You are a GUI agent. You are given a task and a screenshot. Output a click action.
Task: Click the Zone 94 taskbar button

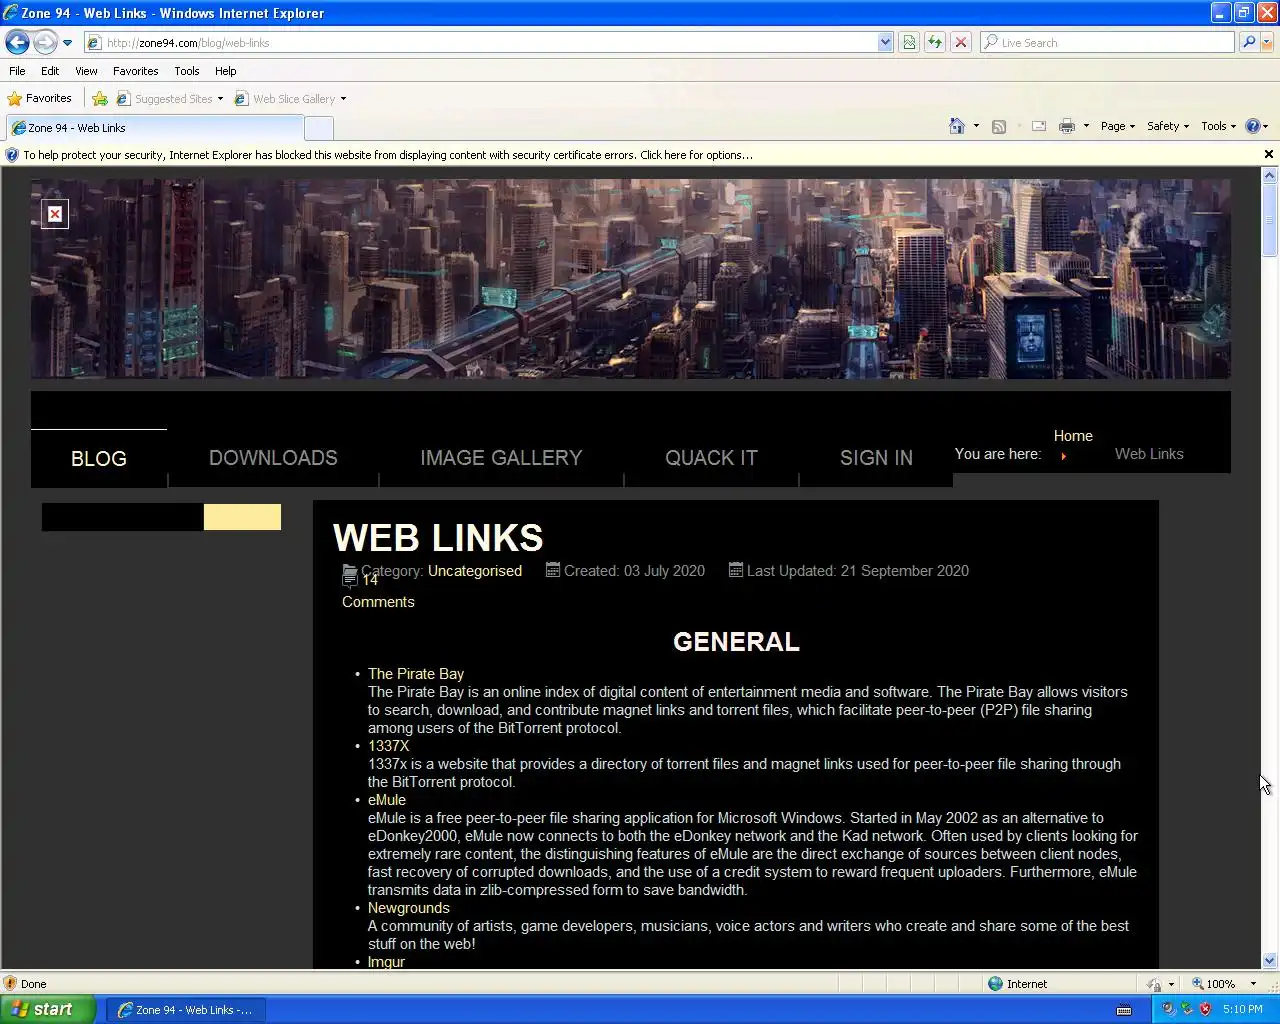(186, 1010)
